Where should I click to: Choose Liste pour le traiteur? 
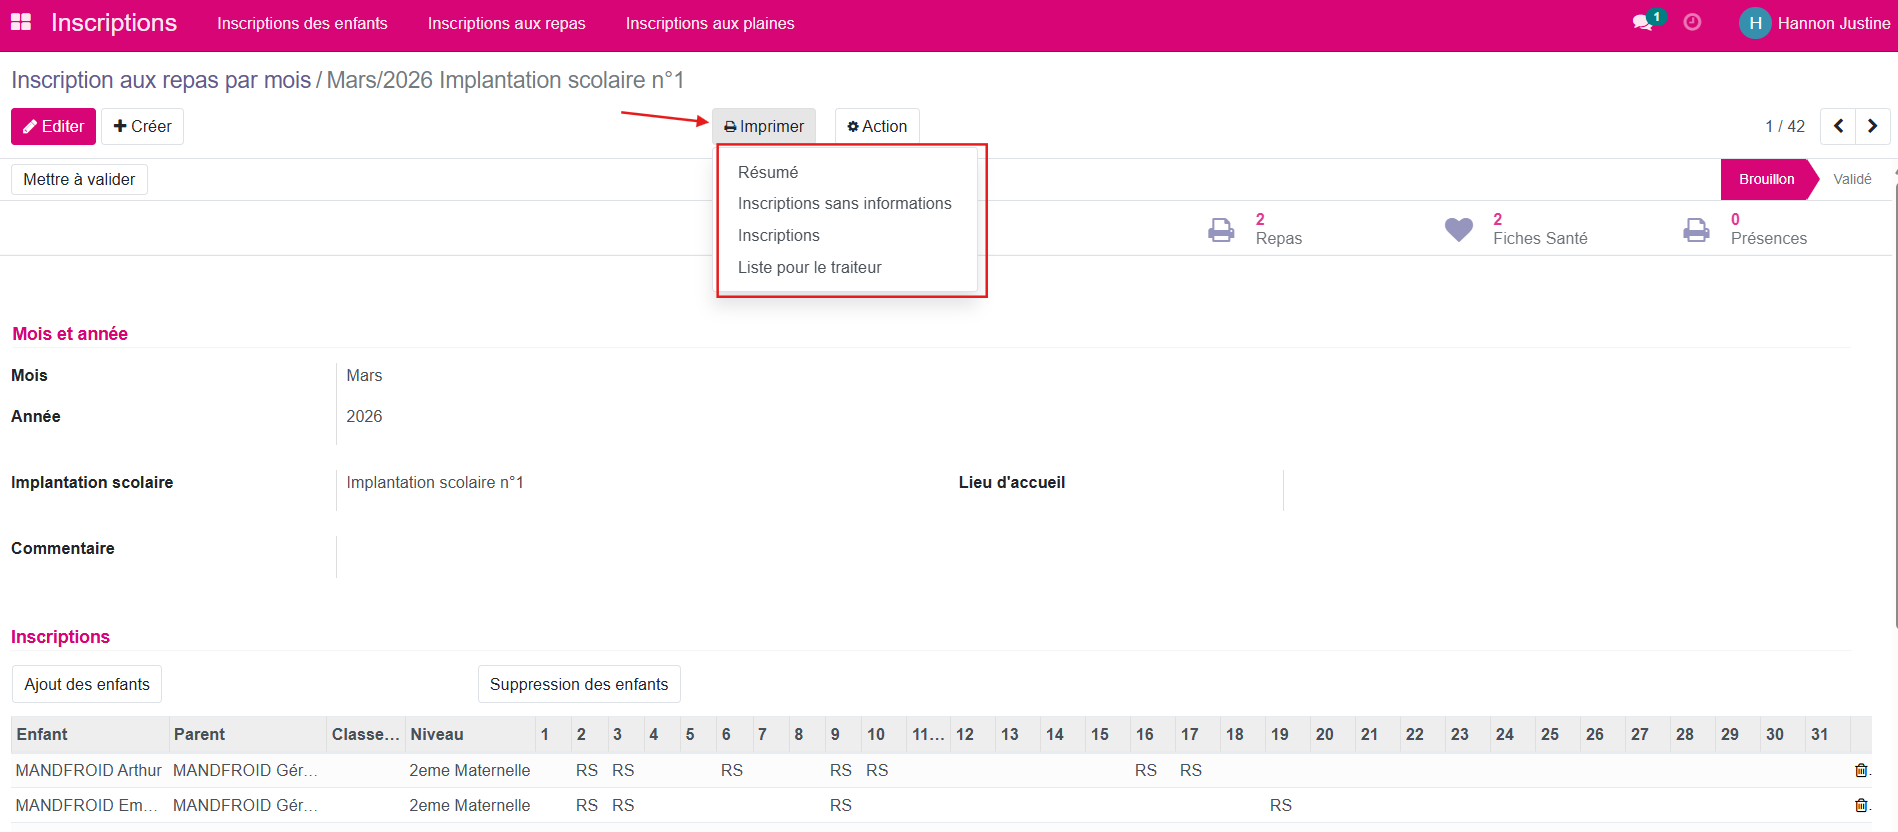point(809,267)
